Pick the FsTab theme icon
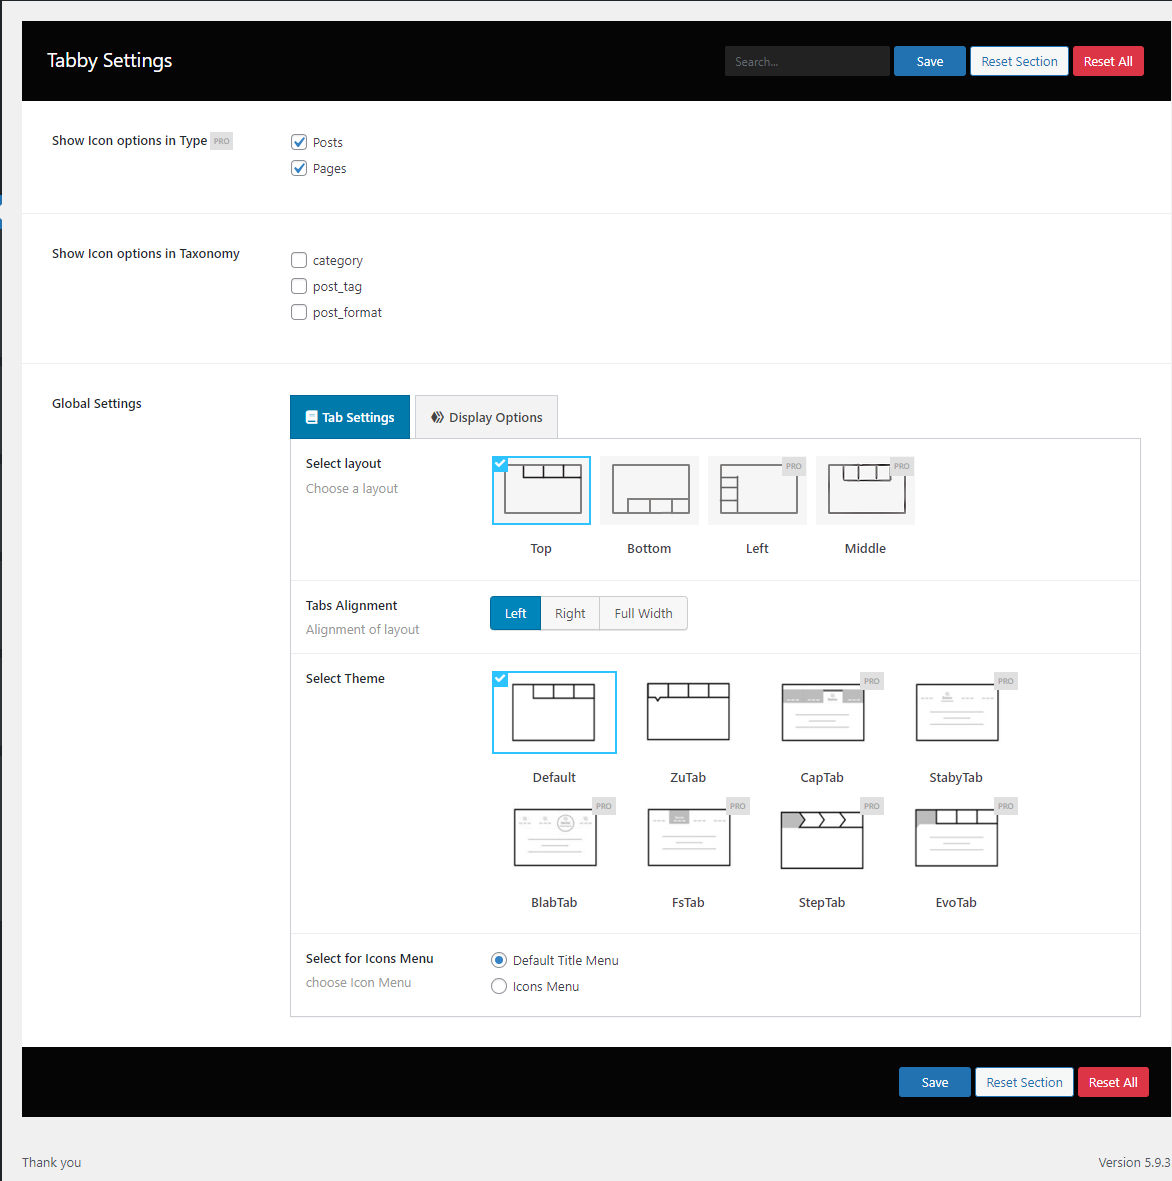1172x1181 pixels. point(688,838)
